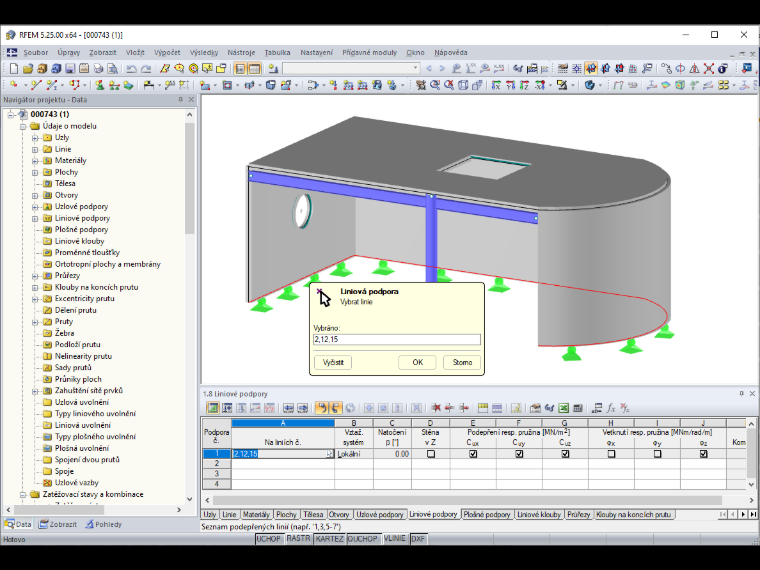Viewport: 760px width, 570px height.
Task: Open the Výpočet menu
Action: 167,52
